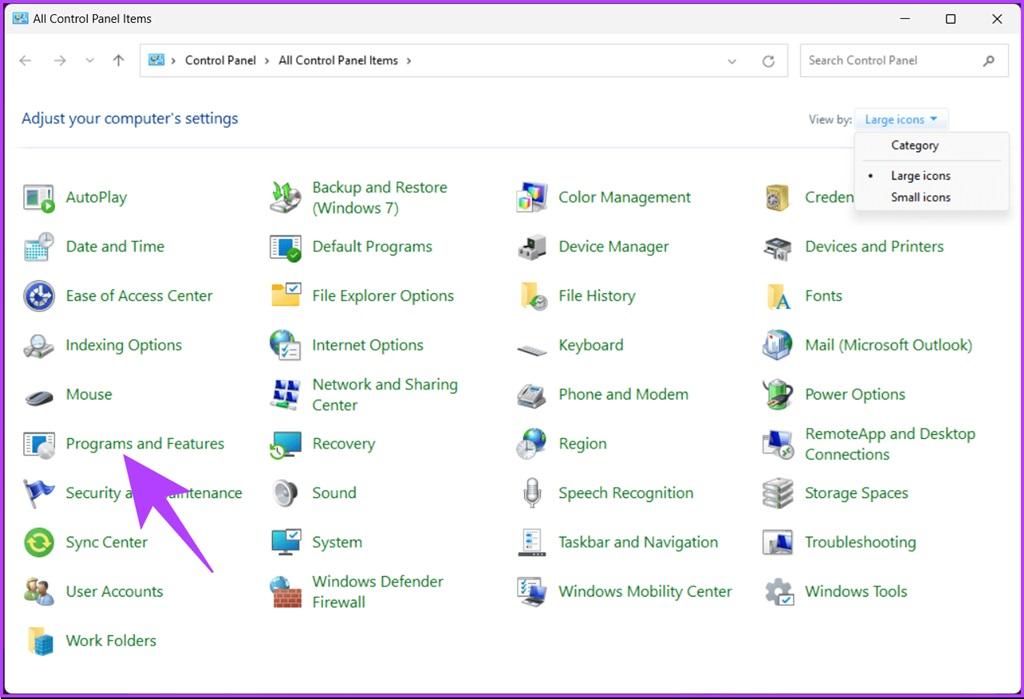
Task: Click the Windows Tools gear icon
Action: [778, 592]
